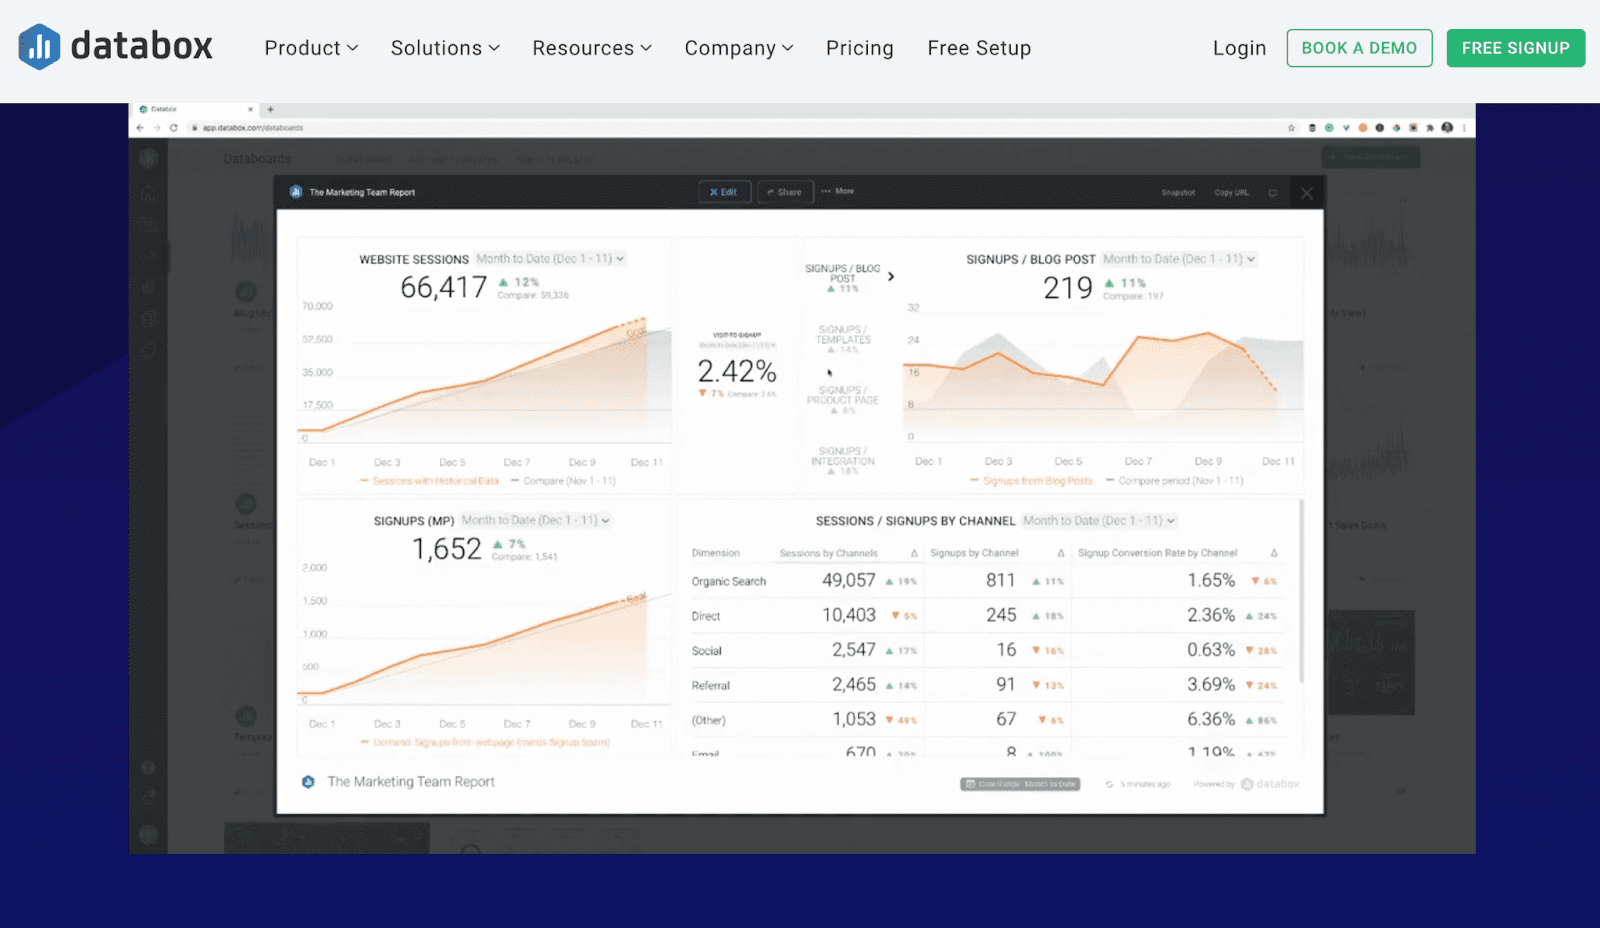Click the fullscreen display icon
The height and width of the screenshot is (928, 1600).
(1273, 193)
